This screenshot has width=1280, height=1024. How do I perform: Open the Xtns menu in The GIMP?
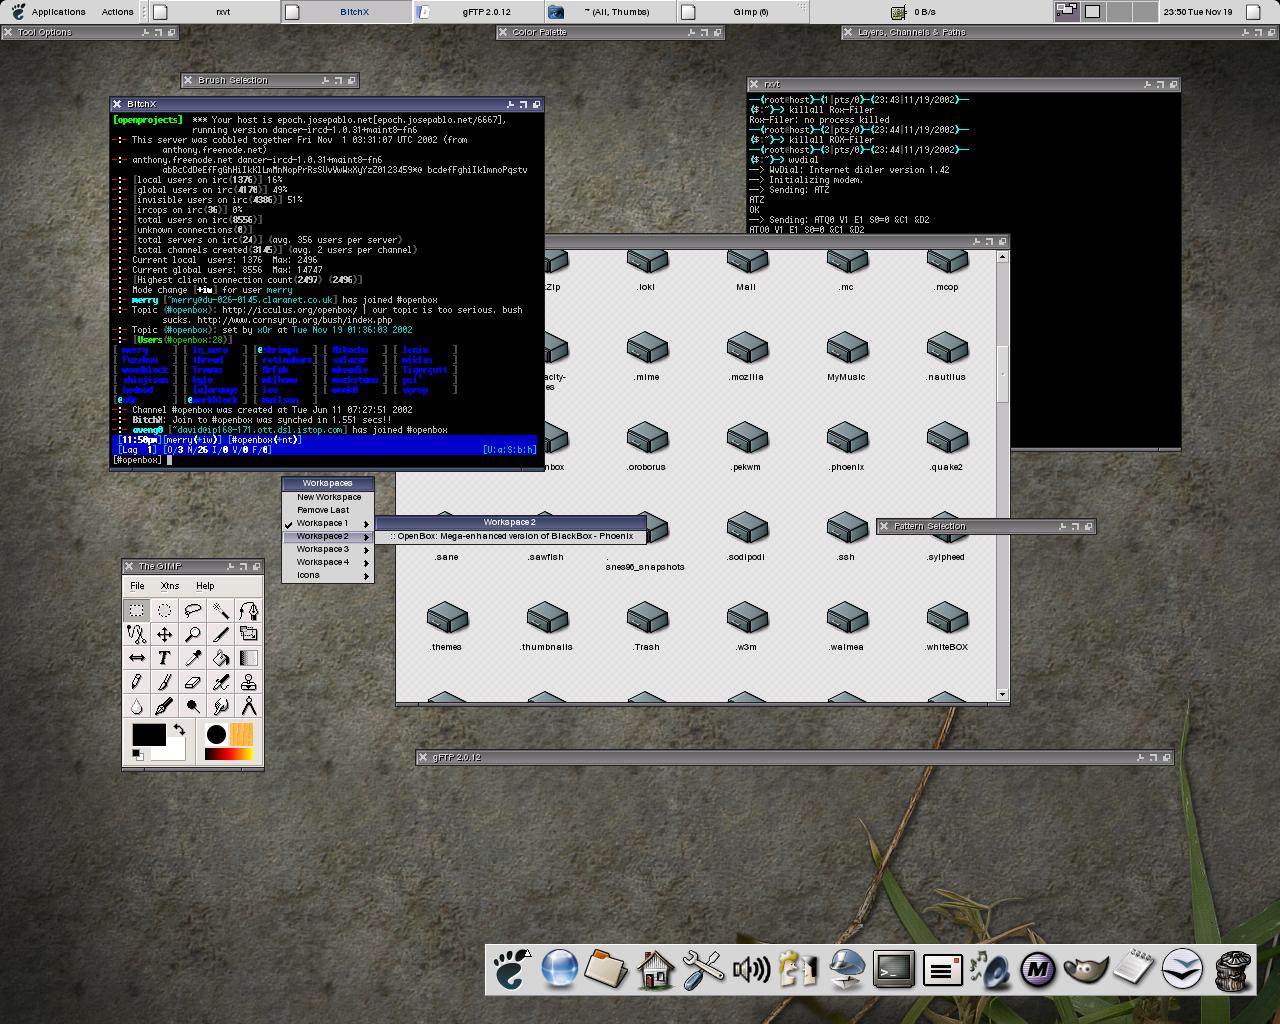coord(170,586)
